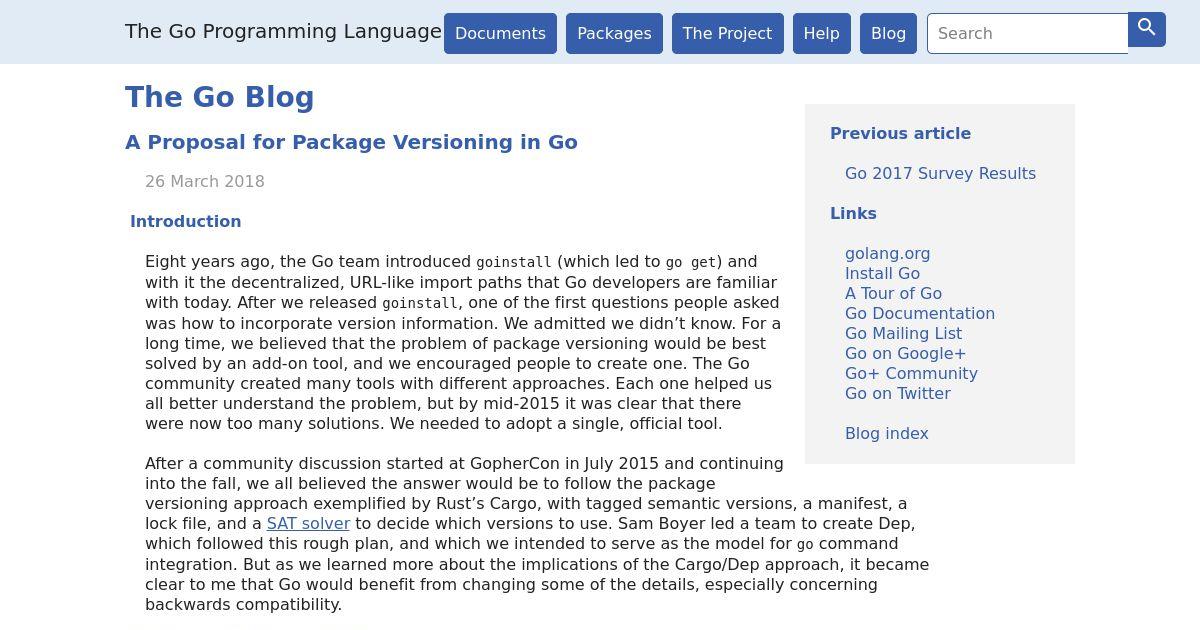Open the Documents menu
The width and height of the screenshot is (1200, 630).
click(500, 33)
